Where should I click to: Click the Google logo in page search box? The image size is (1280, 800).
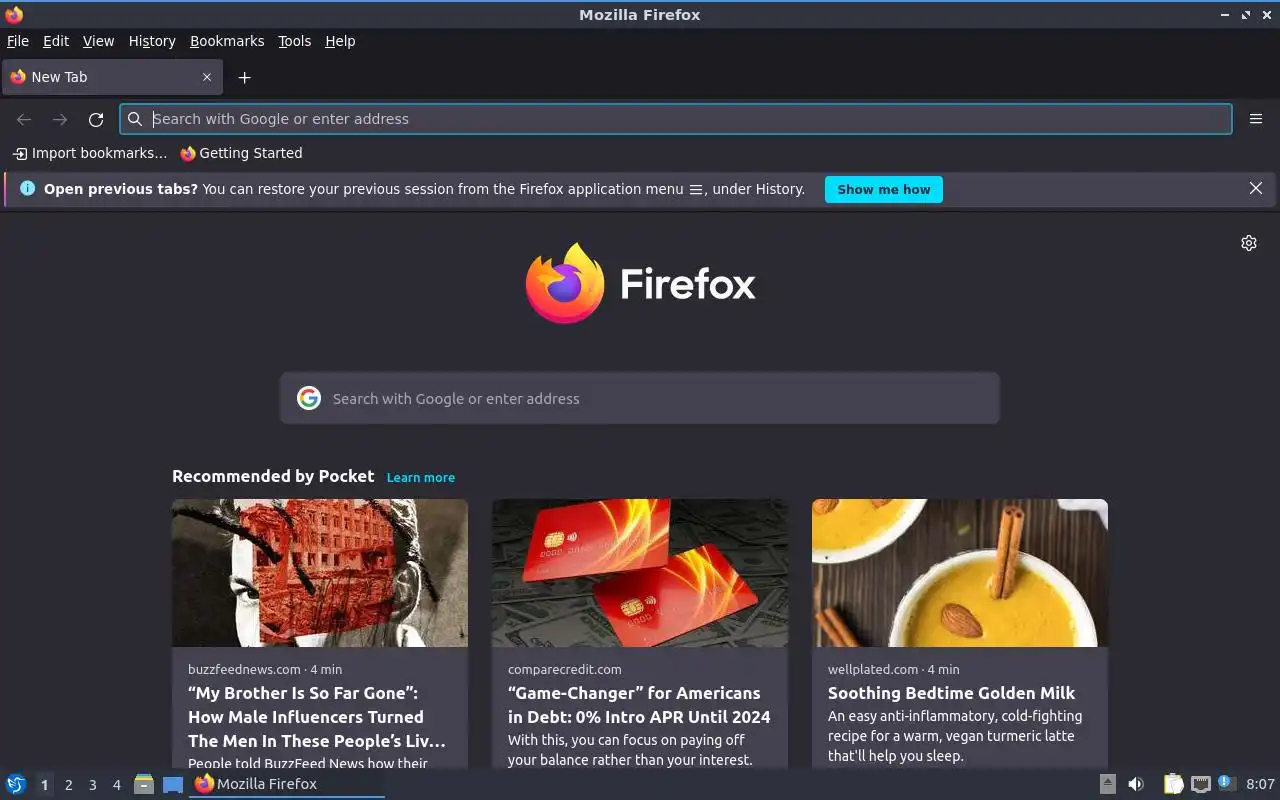[x=309, y=398]
